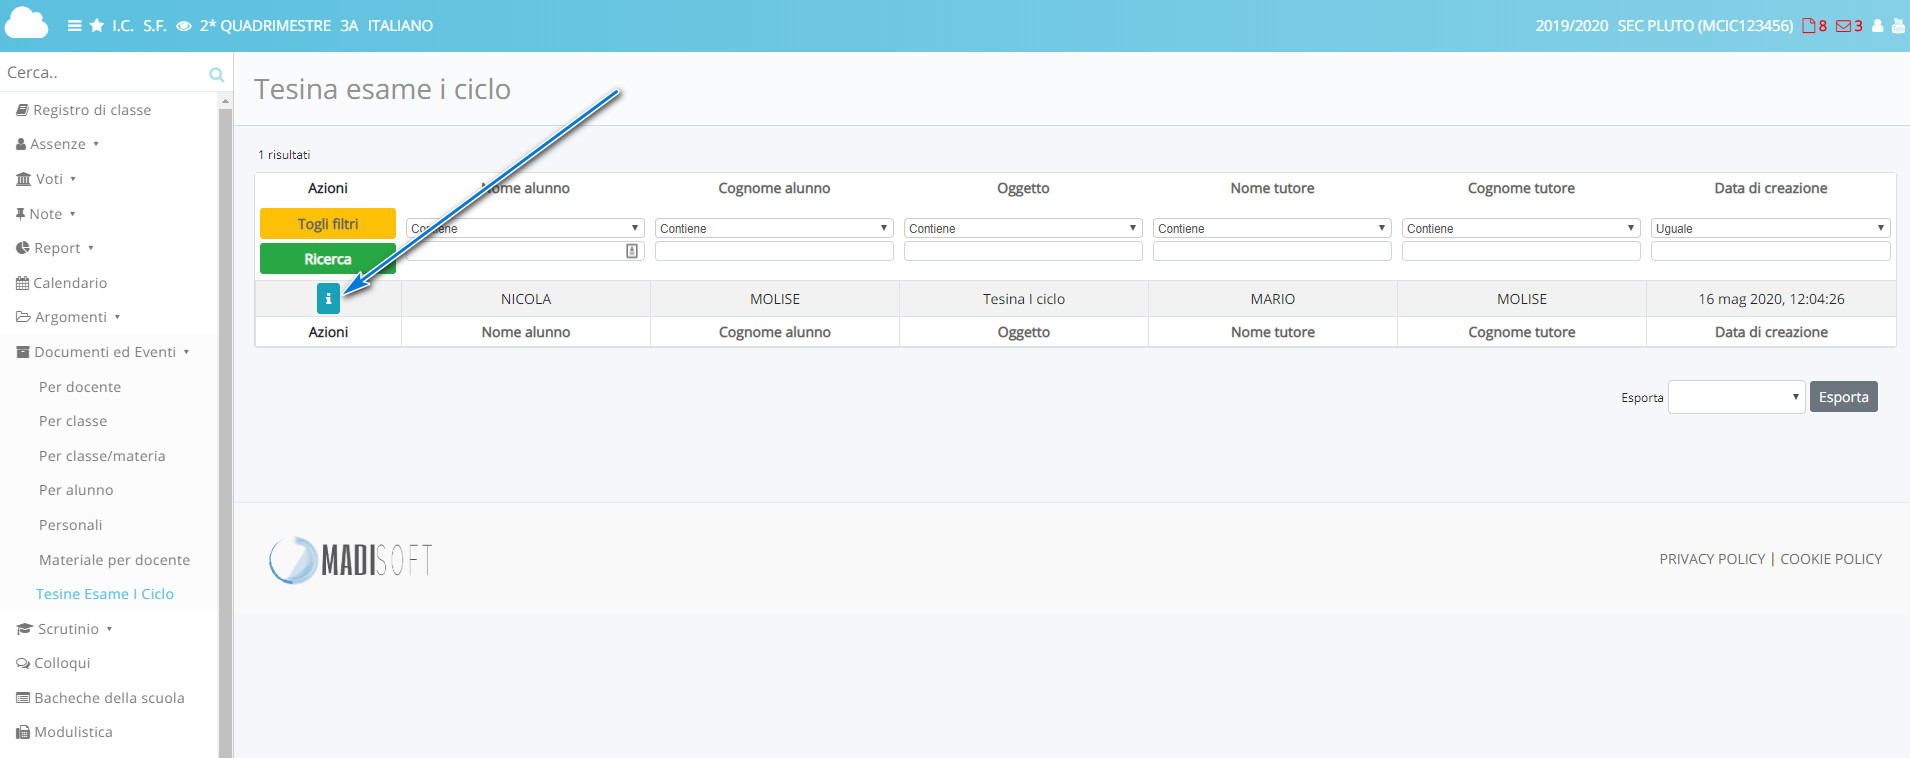Sort by the top Cognome alunno header
This screenshot has height=758, width=1910.
tap(774, 188)
